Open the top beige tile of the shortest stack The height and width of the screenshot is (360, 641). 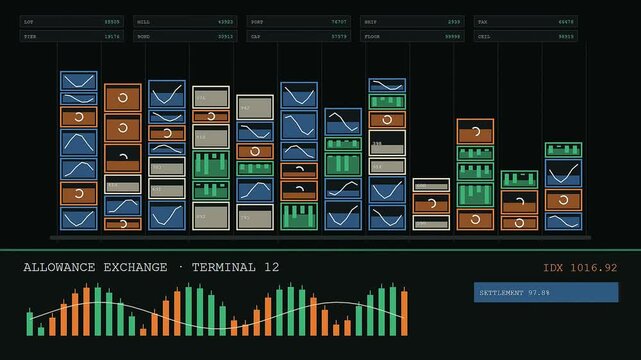tap(431, 185)
